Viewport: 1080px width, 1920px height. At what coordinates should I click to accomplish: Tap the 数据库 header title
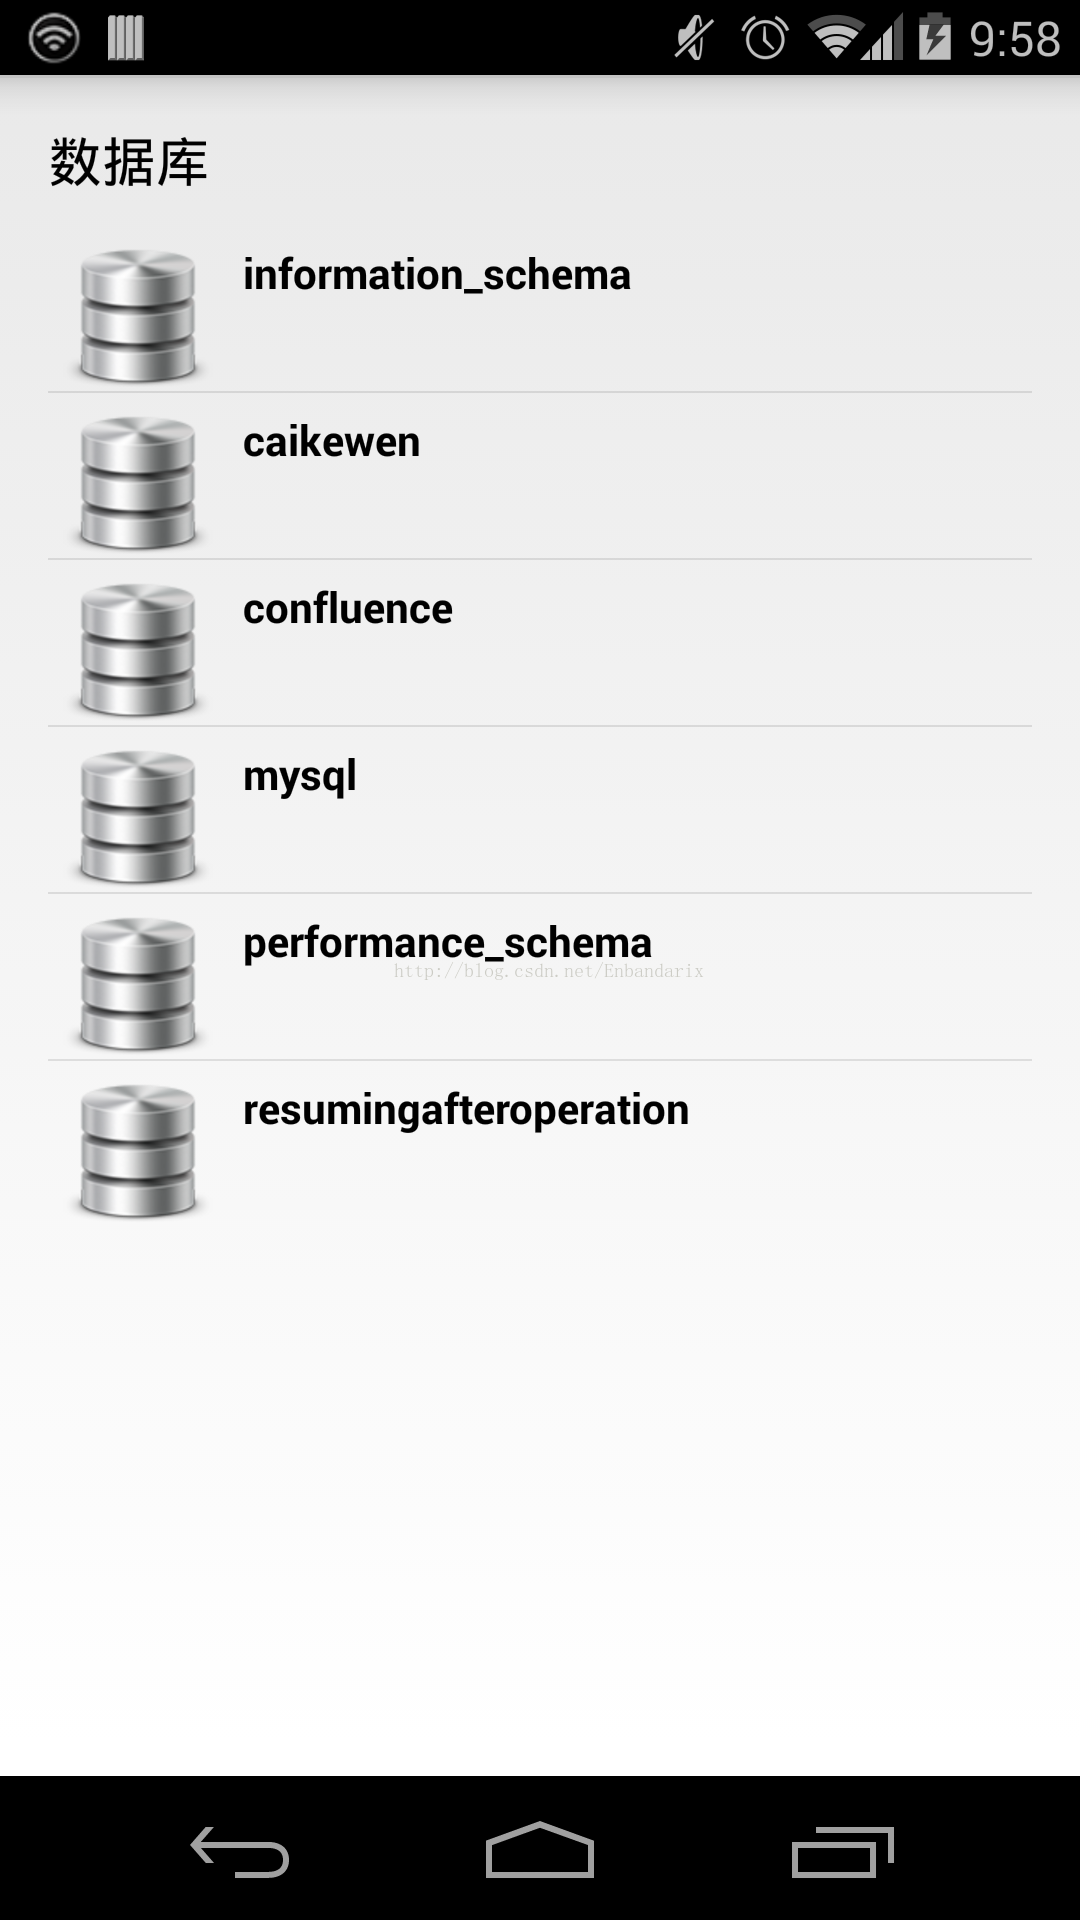(128, 163)
